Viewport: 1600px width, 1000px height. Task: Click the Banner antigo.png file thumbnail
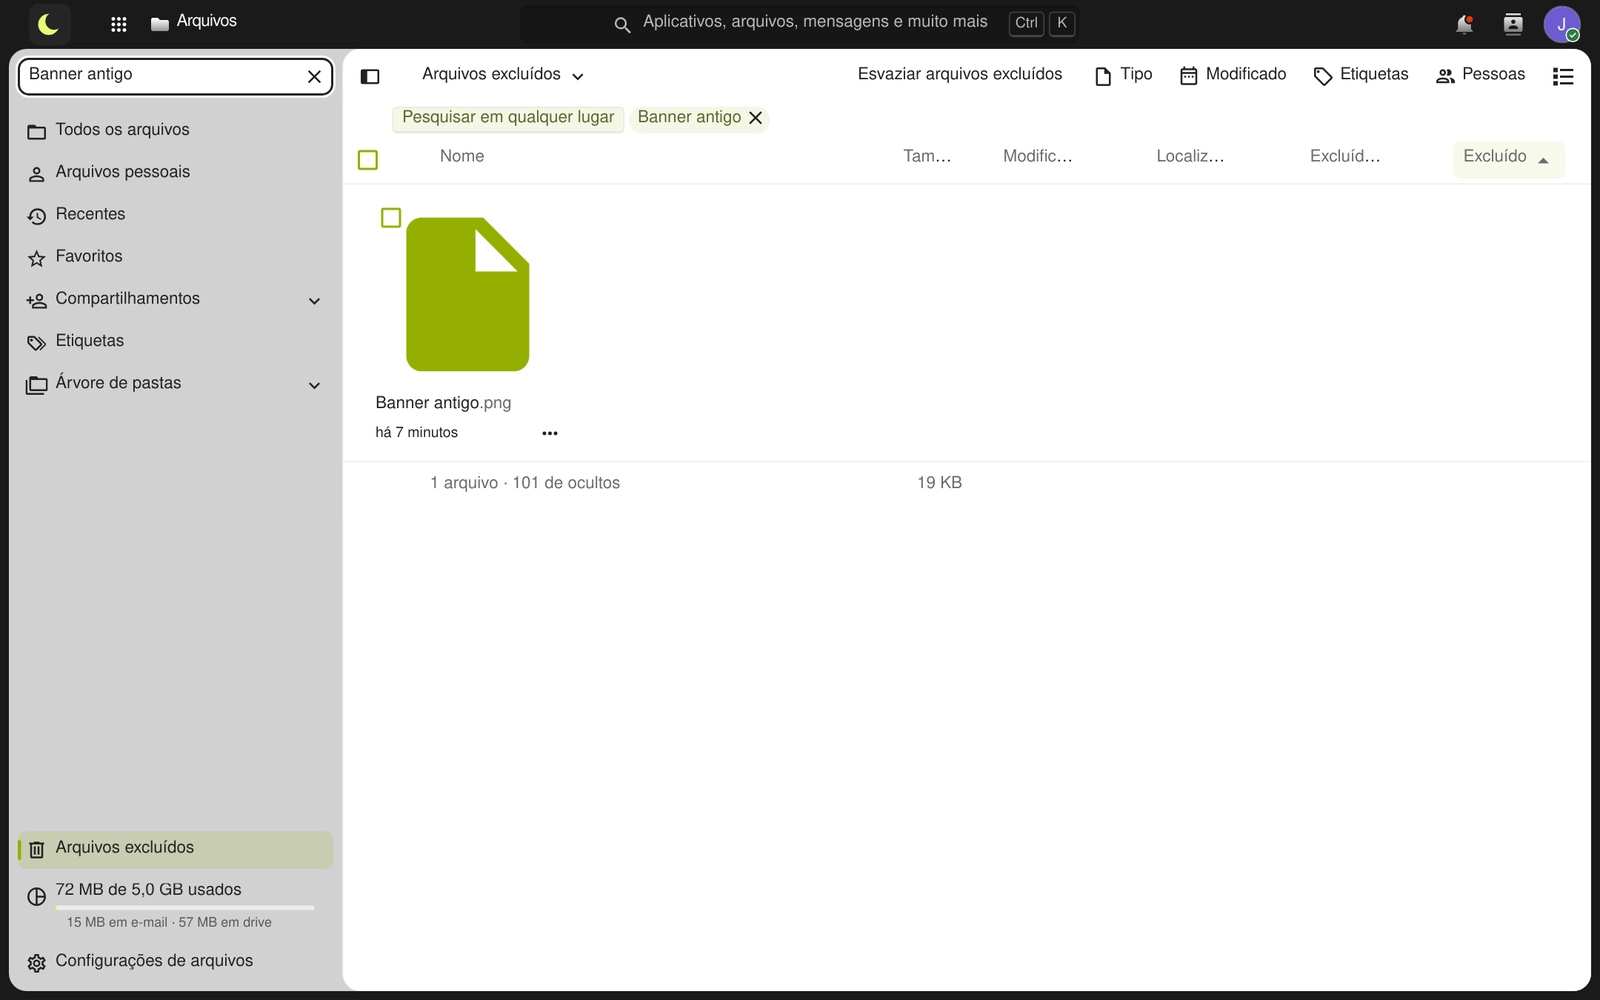pyautogui.click(x=467, y=294)
